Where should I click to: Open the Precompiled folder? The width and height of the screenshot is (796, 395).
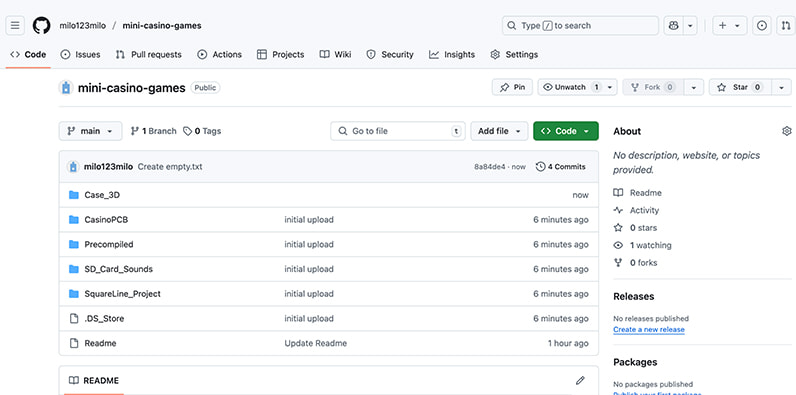[x=109, y=244]
